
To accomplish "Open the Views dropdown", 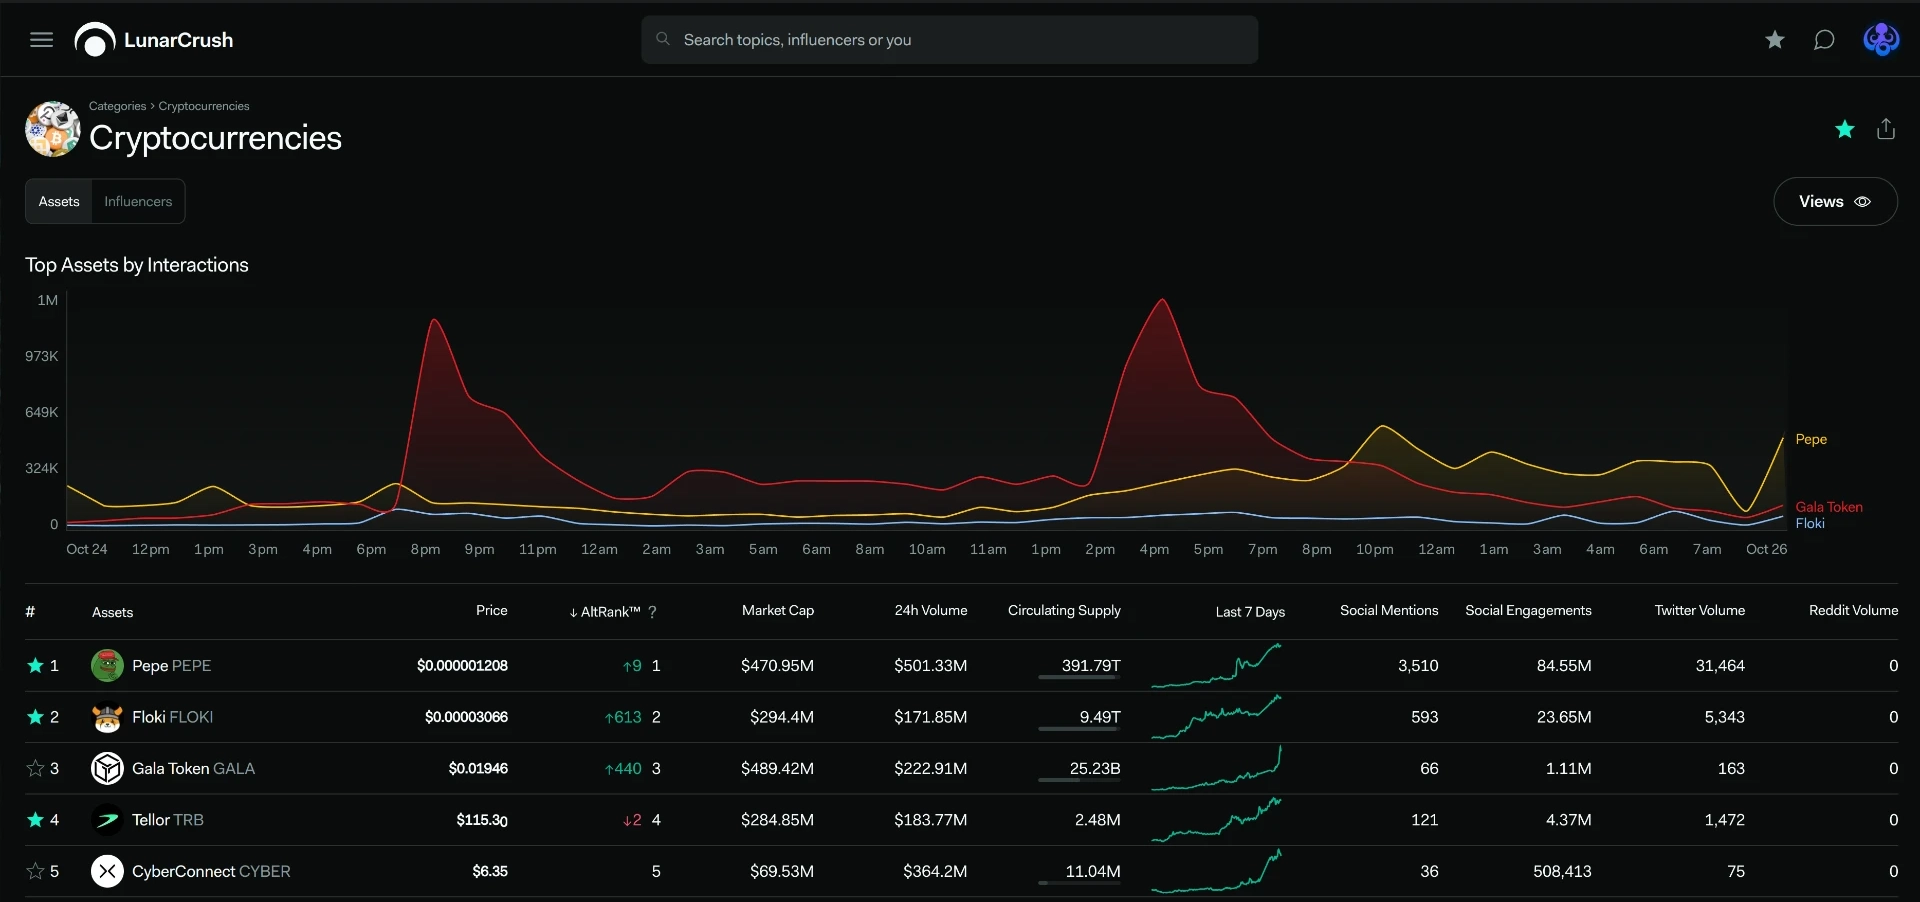I will click(1835, 201).
